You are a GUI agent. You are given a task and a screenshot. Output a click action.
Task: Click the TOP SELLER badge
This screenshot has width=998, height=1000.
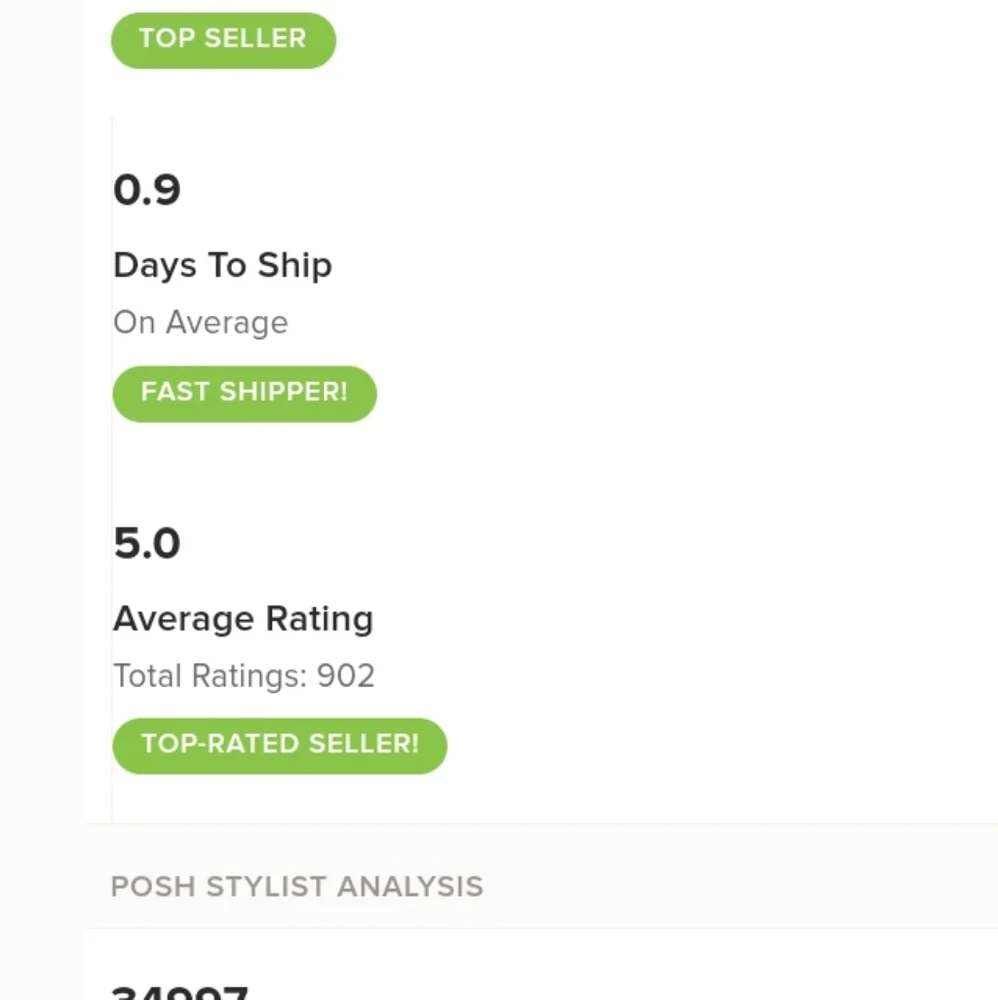click(223, 40)
